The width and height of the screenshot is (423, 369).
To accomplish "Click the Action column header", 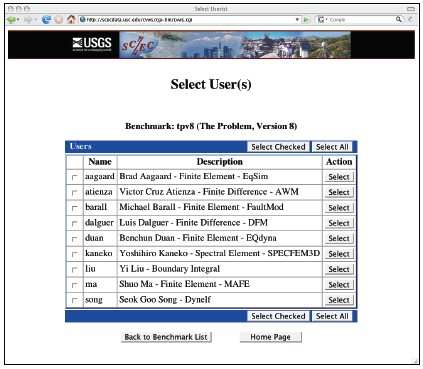I will coord(339,162).
